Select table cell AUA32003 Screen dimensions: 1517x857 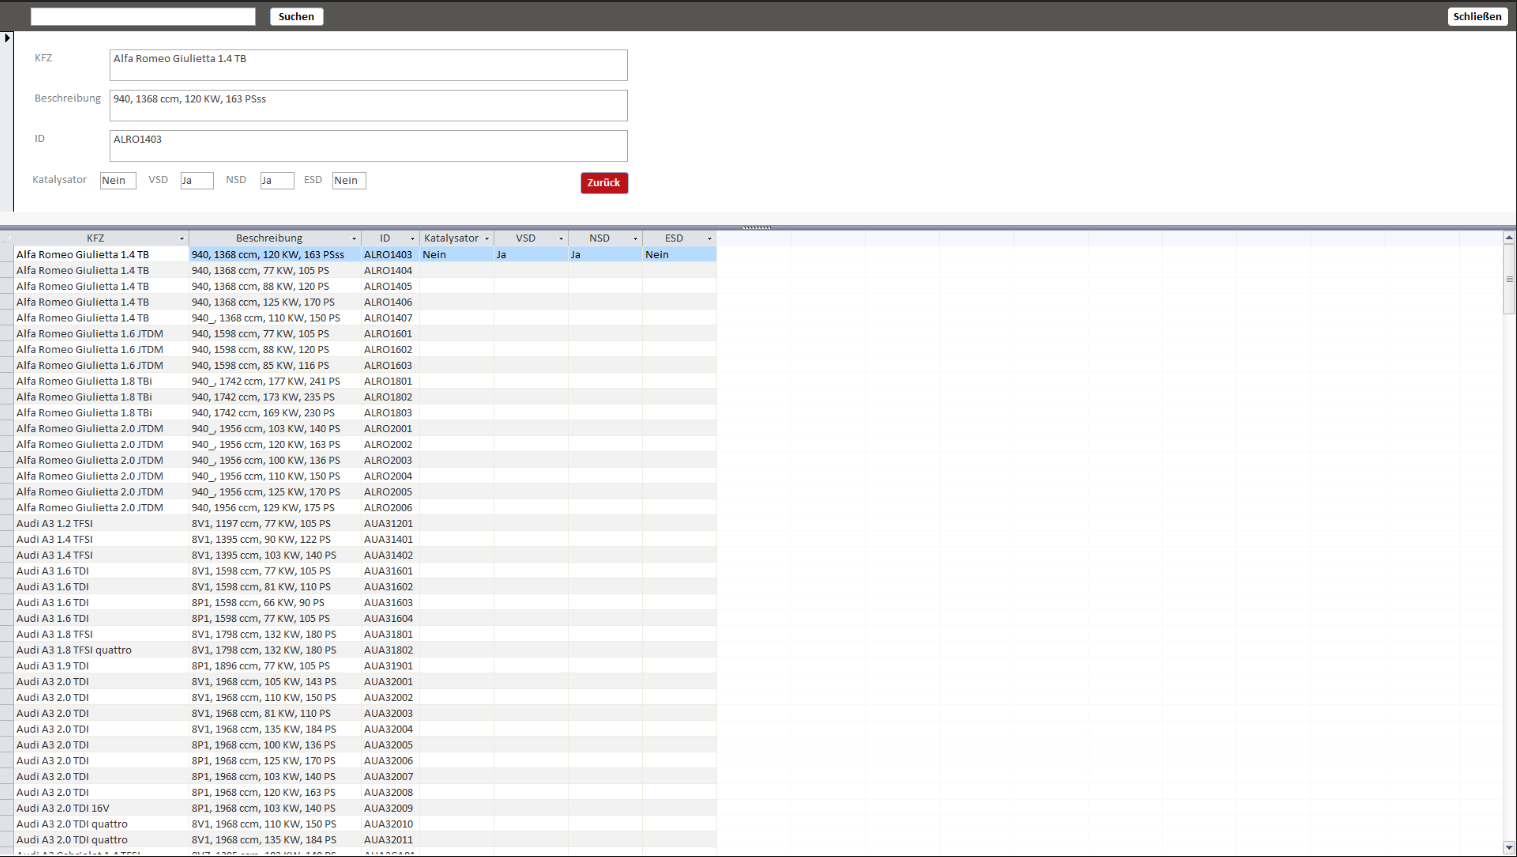[390, 714]
